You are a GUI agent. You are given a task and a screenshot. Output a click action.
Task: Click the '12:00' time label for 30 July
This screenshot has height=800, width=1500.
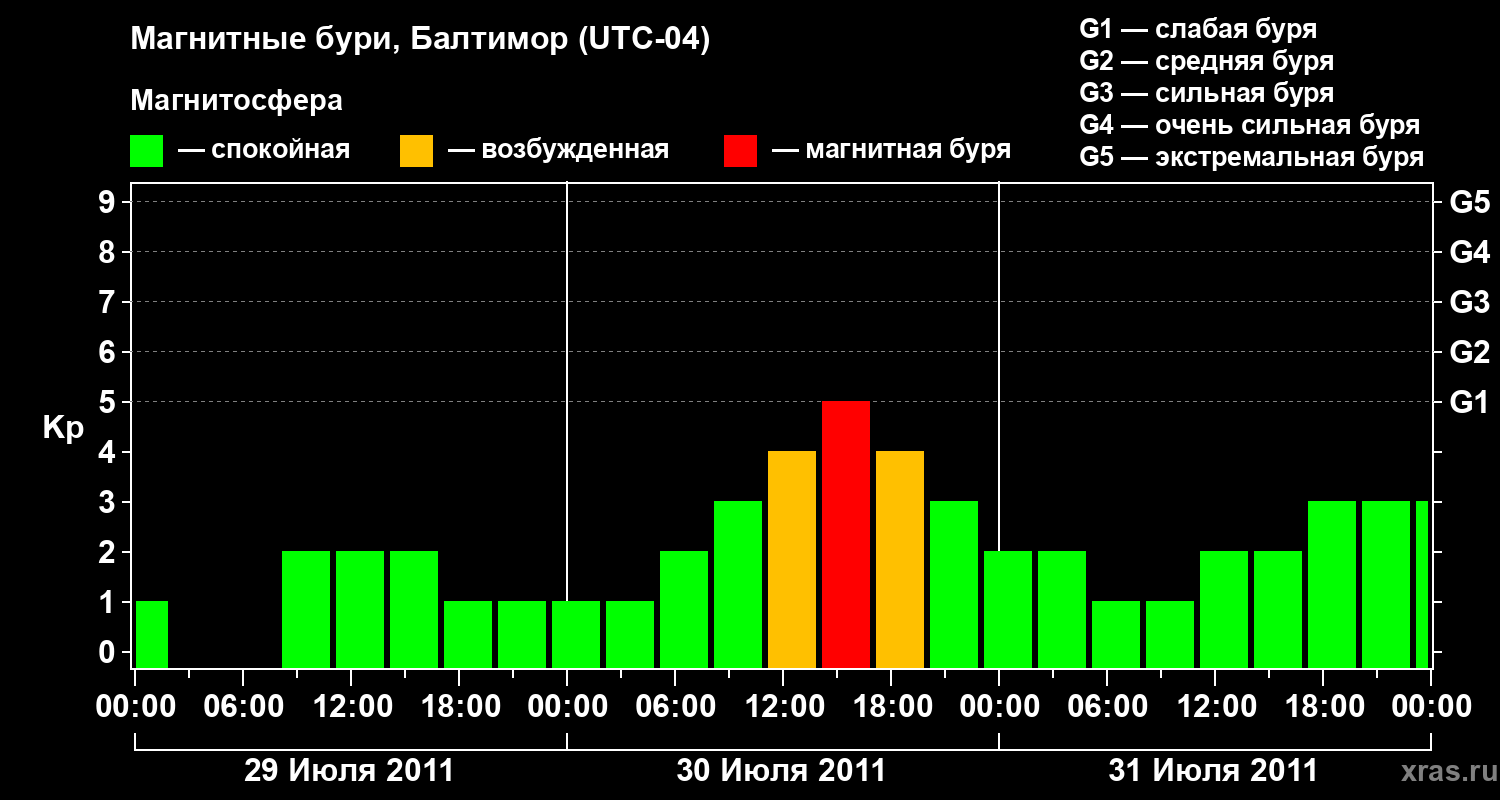783,707
